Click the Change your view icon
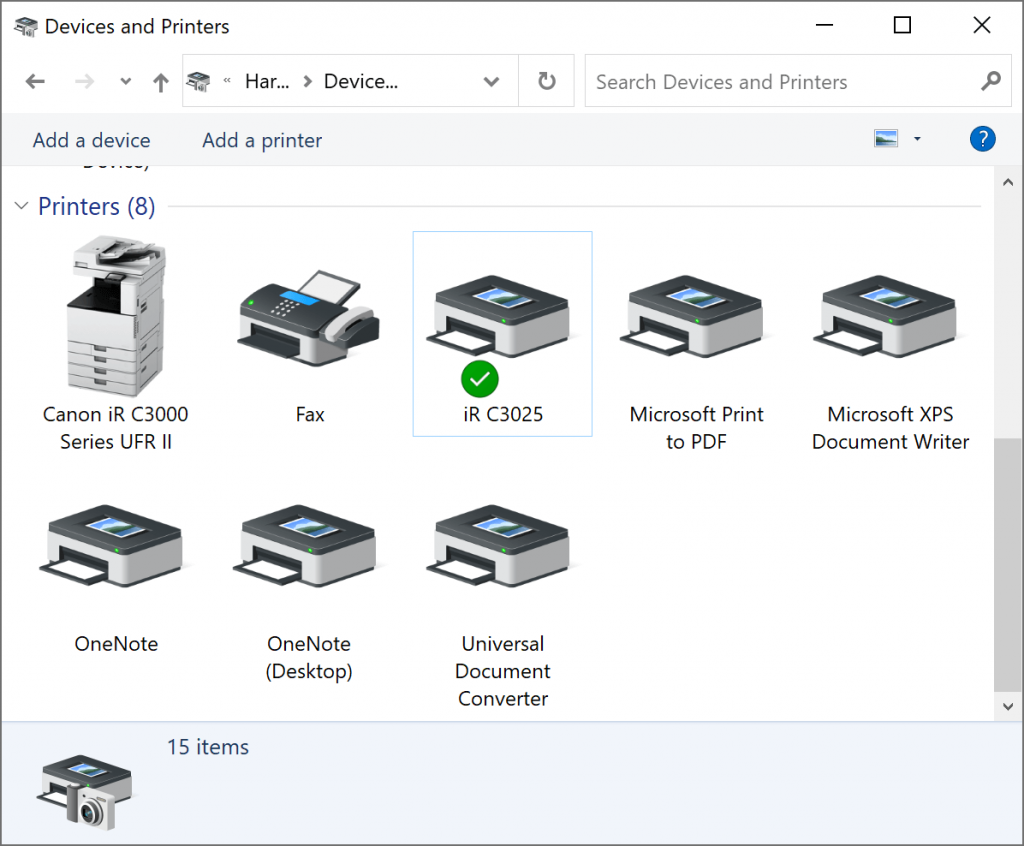The height and width of the screenshot is (846, 1024). click(x=886, y=138)
